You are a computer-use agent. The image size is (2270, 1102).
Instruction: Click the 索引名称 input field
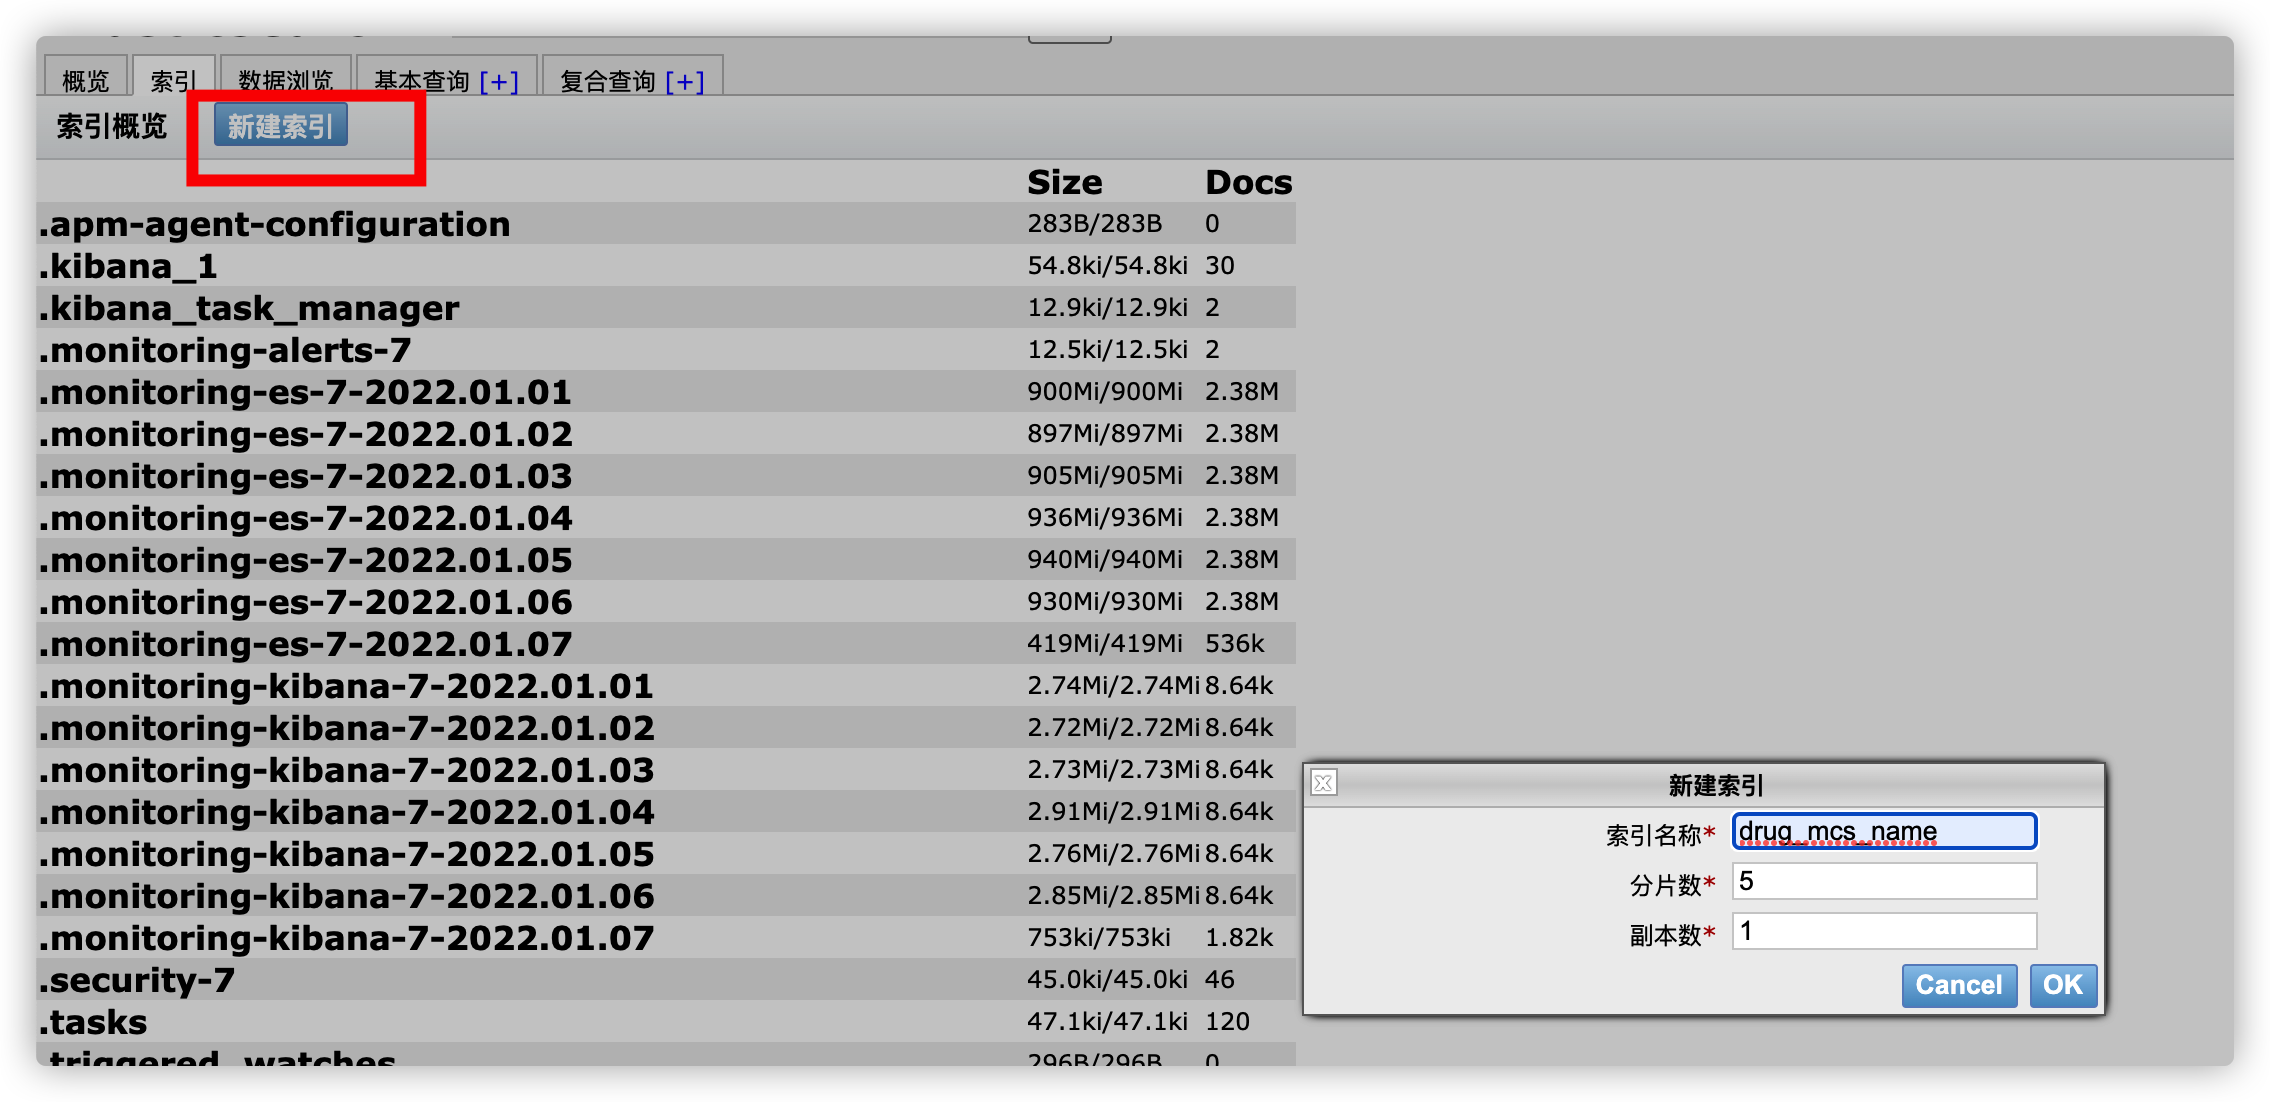click(1884, 832)
